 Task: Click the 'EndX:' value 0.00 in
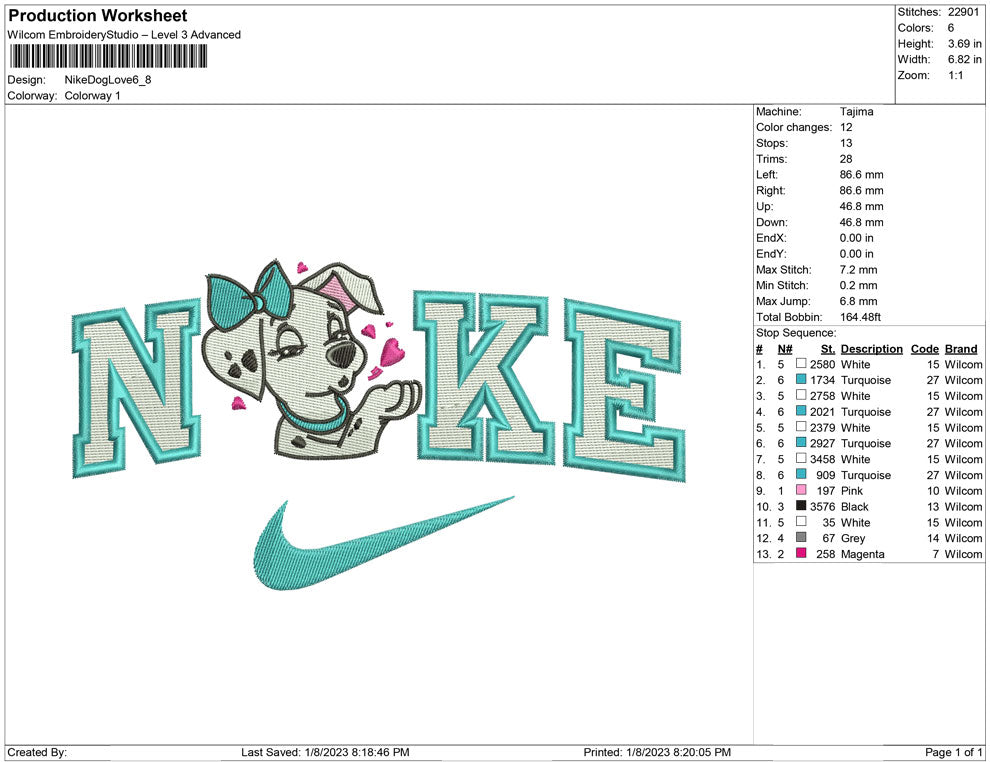(856, 237)
